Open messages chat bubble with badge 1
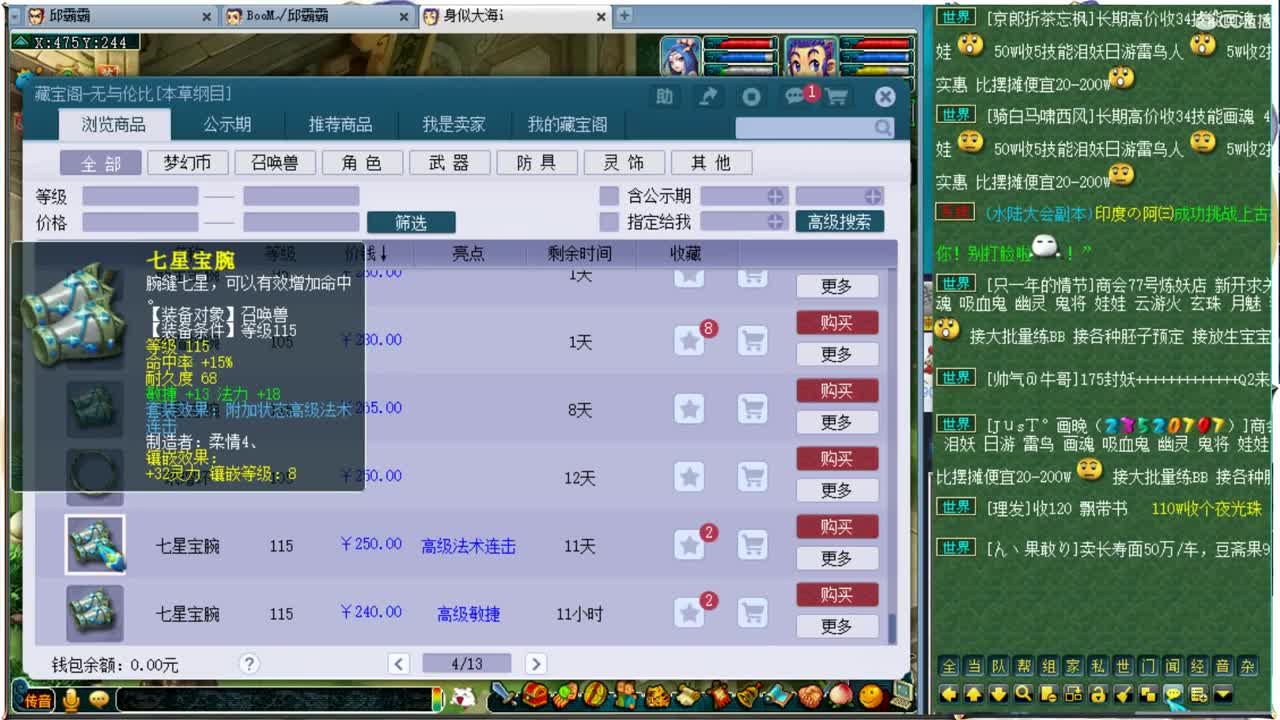 tap(797, 96)
